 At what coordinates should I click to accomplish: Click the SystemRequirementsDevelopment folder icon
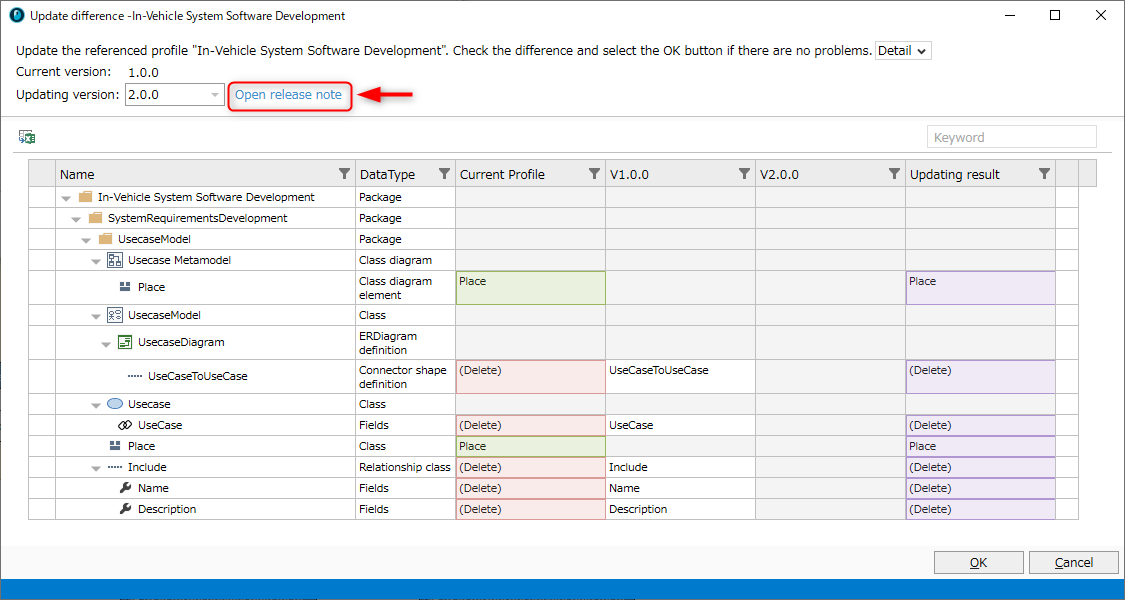(96, 217)
